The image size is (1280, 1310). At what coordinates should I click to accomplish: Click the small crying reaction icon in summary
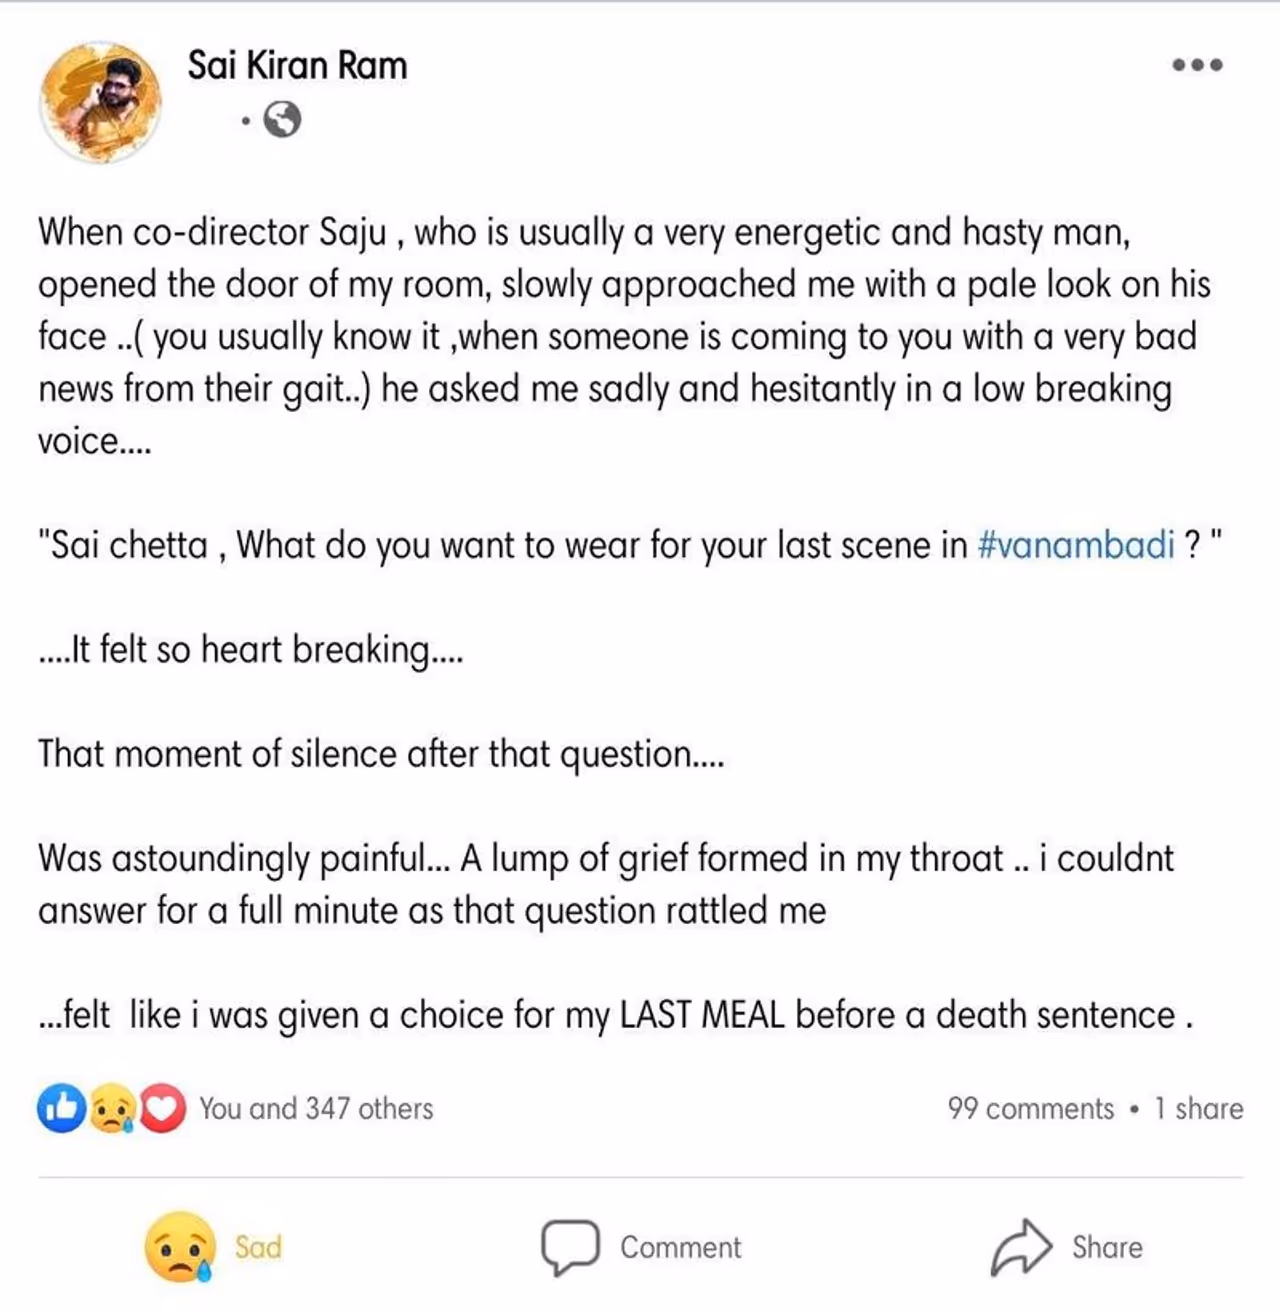(112, 1109)
